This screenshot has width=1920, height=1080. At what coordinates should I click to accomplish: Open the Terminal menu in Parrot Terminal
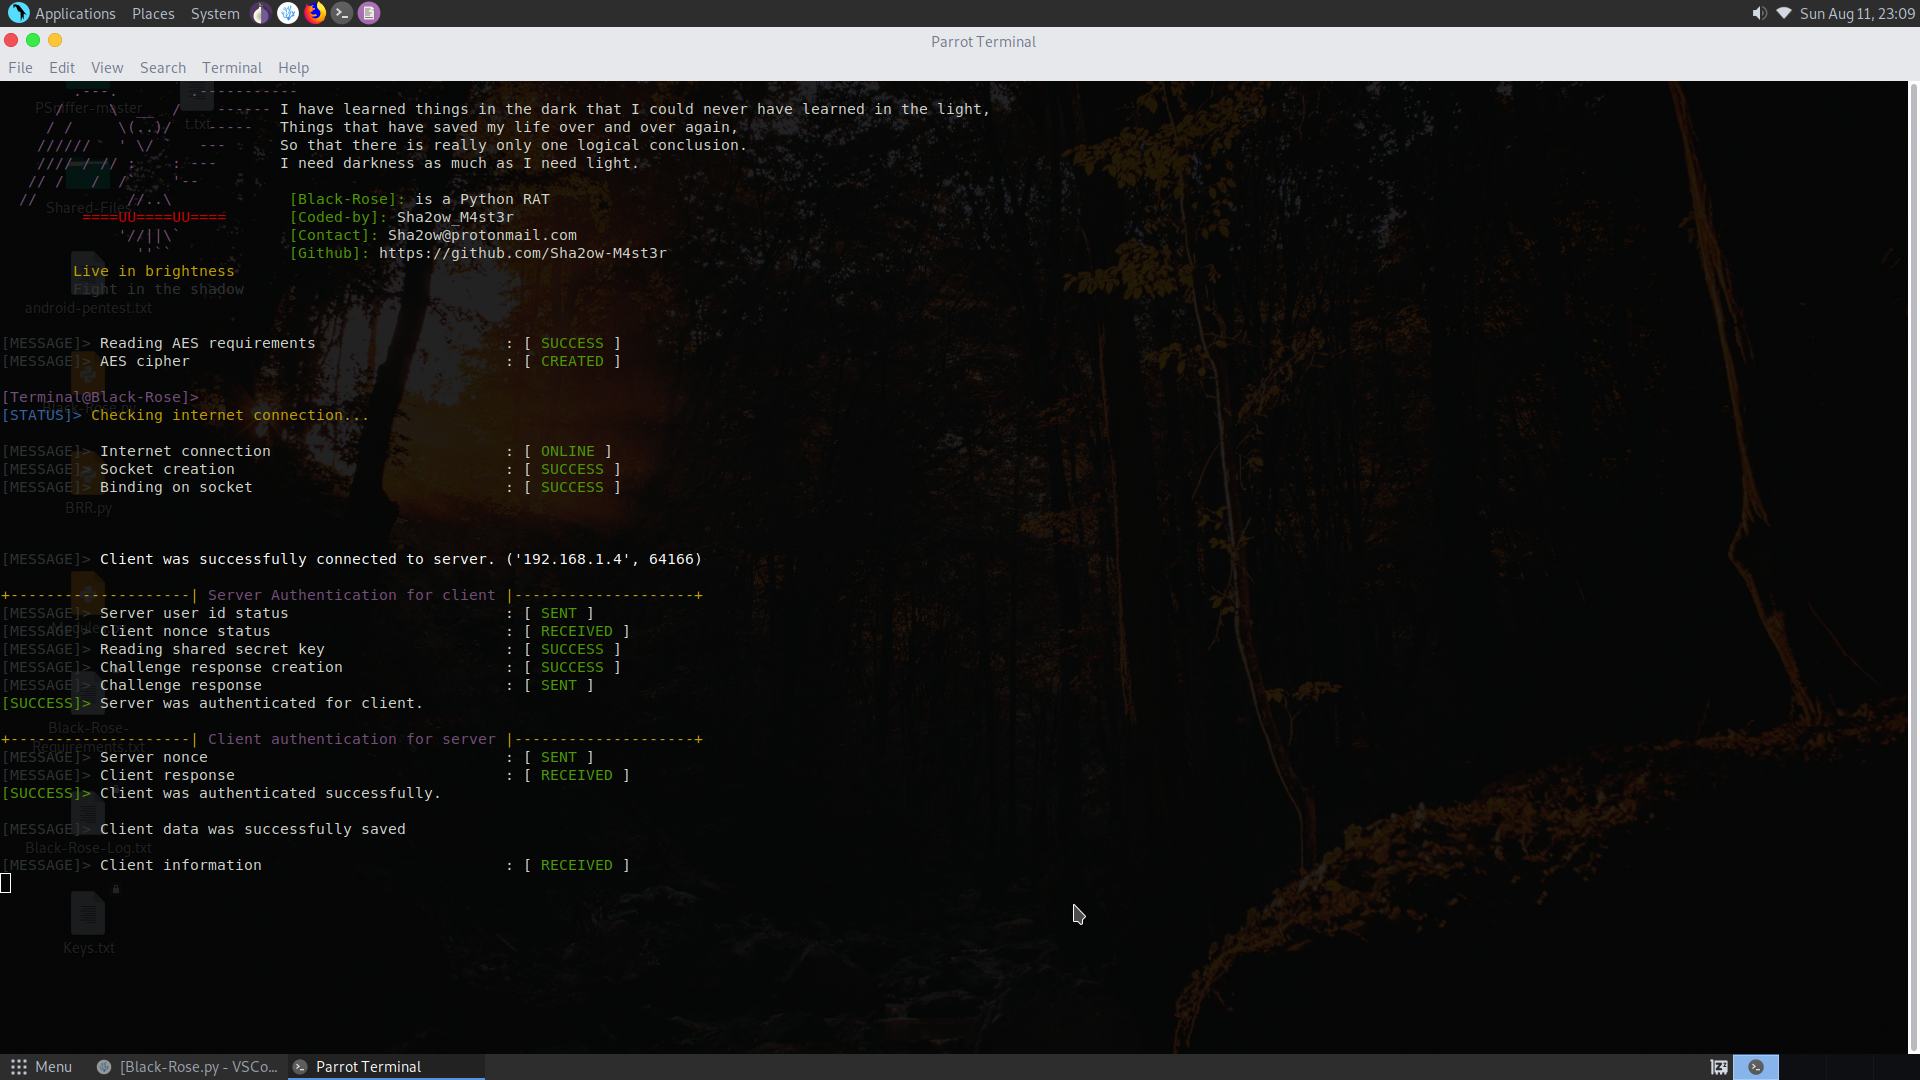point(231,67)
